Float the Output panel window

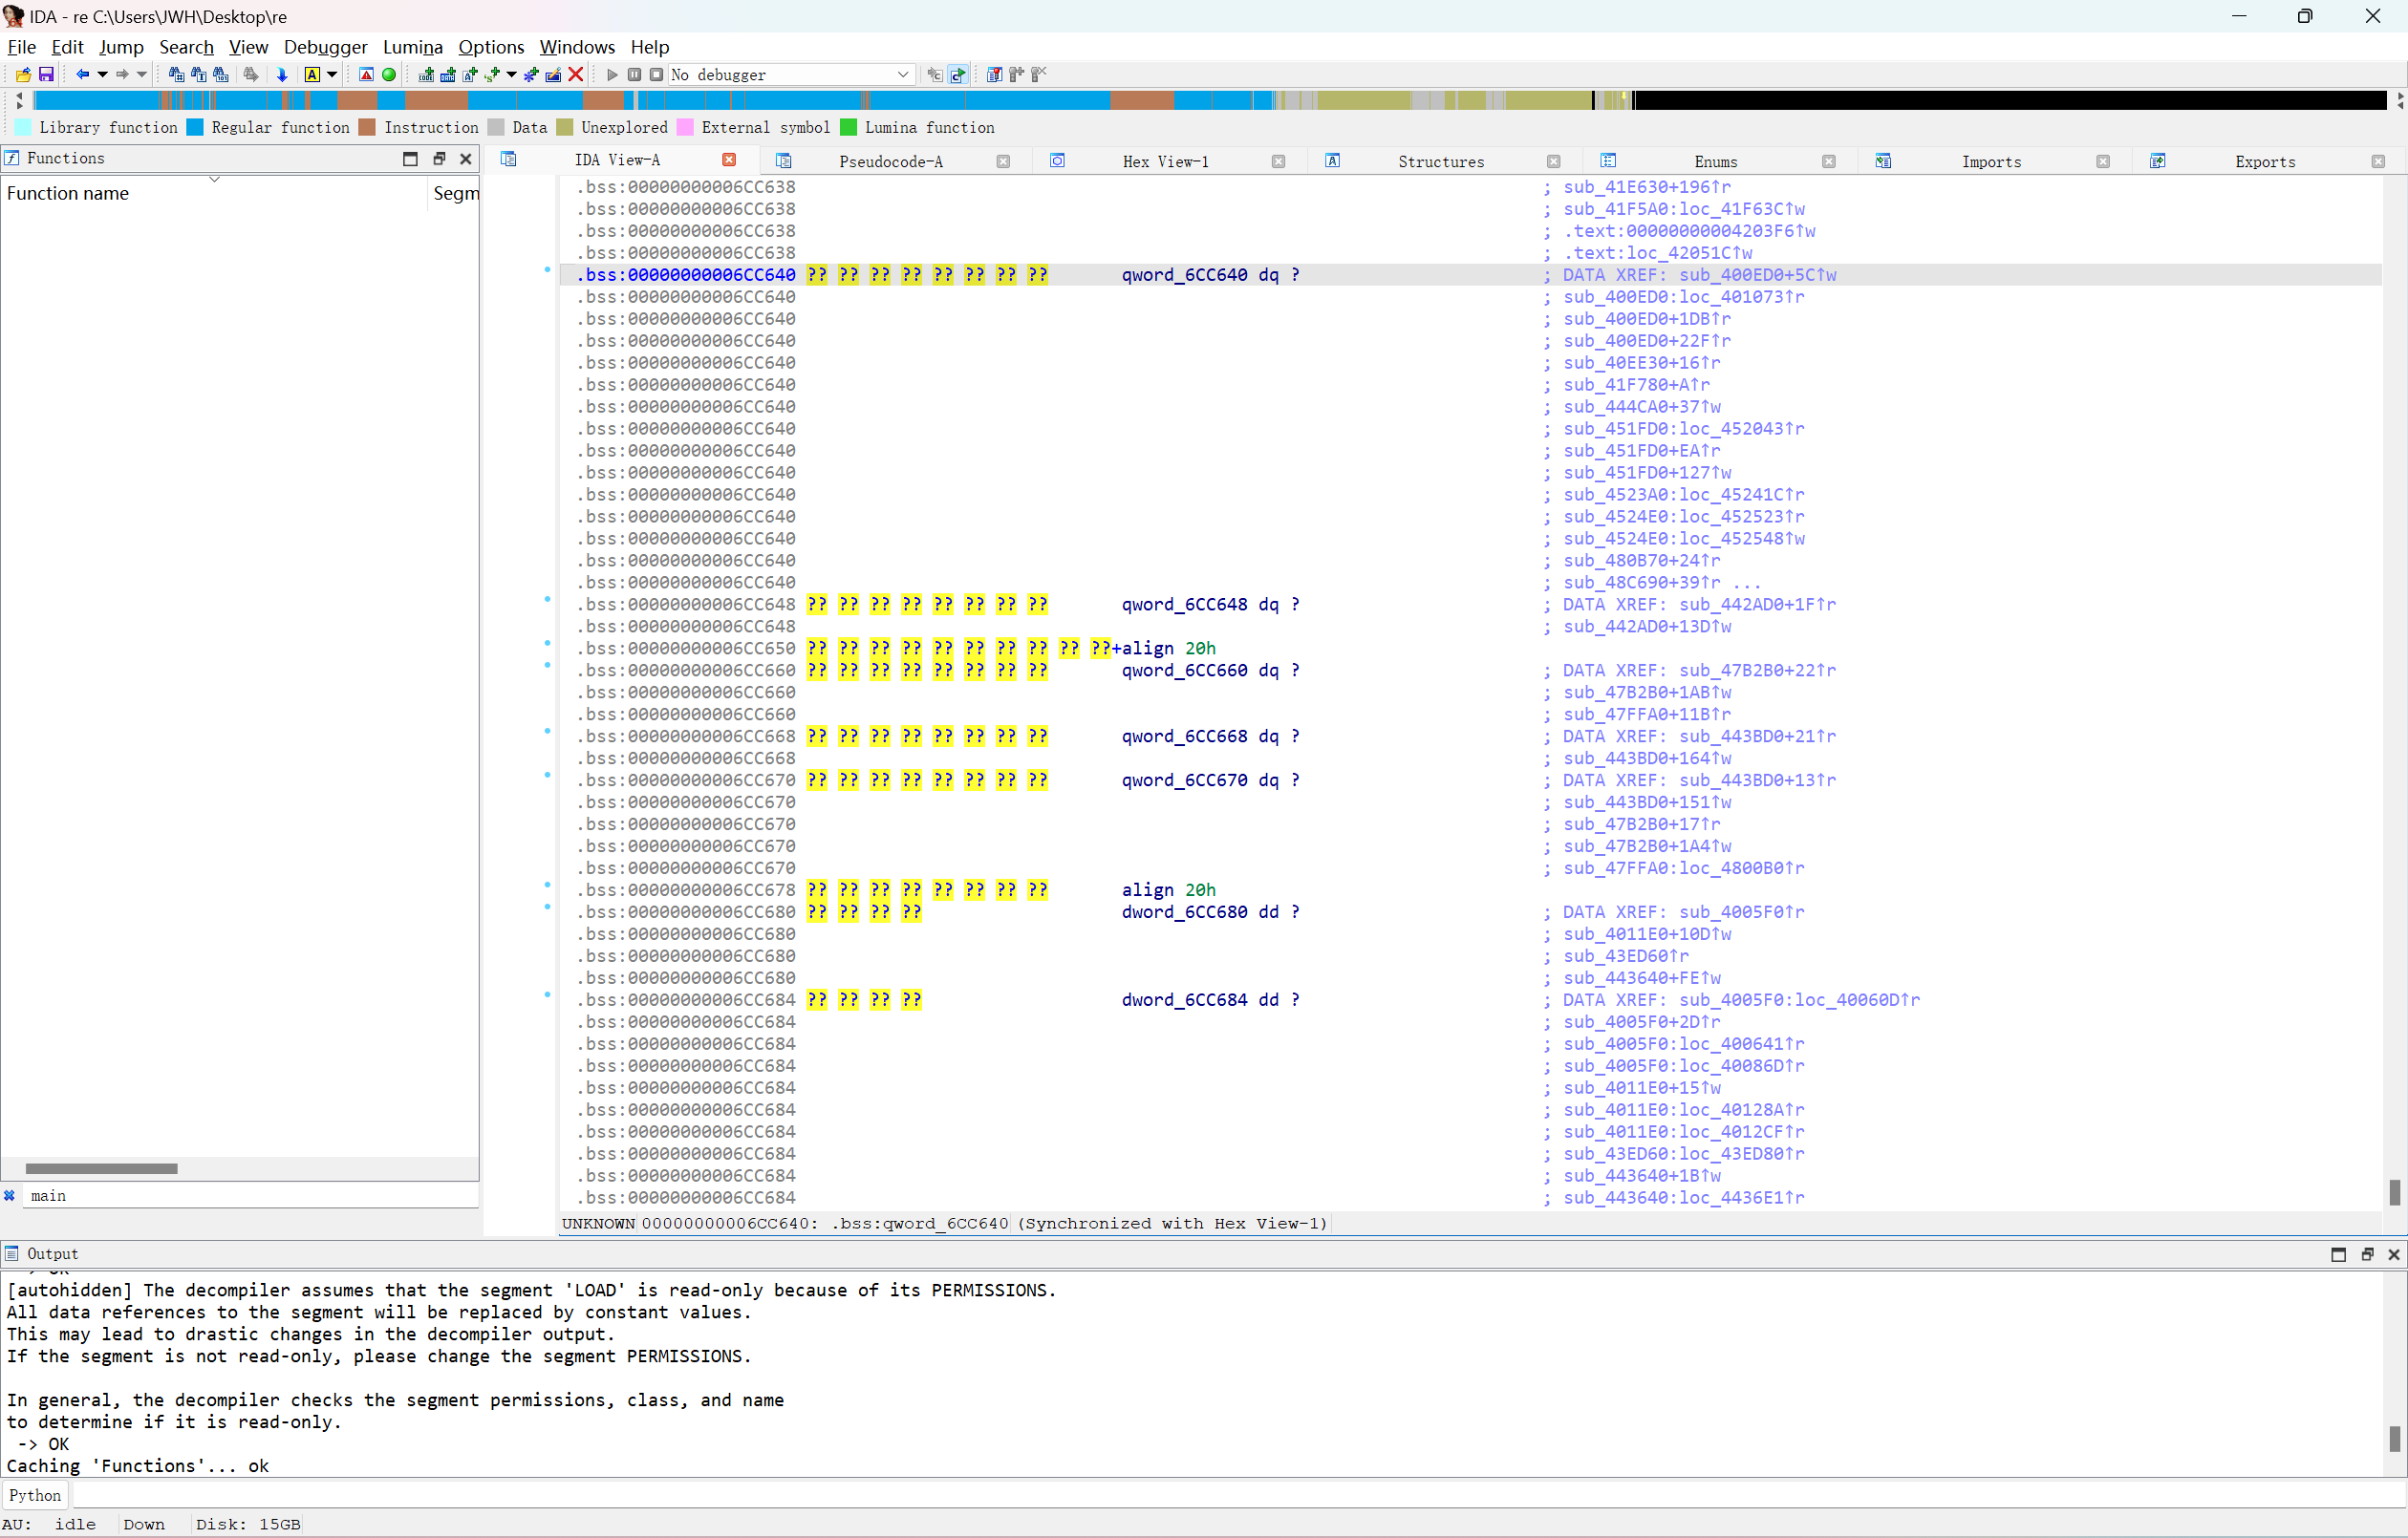pos(2367,1255)
